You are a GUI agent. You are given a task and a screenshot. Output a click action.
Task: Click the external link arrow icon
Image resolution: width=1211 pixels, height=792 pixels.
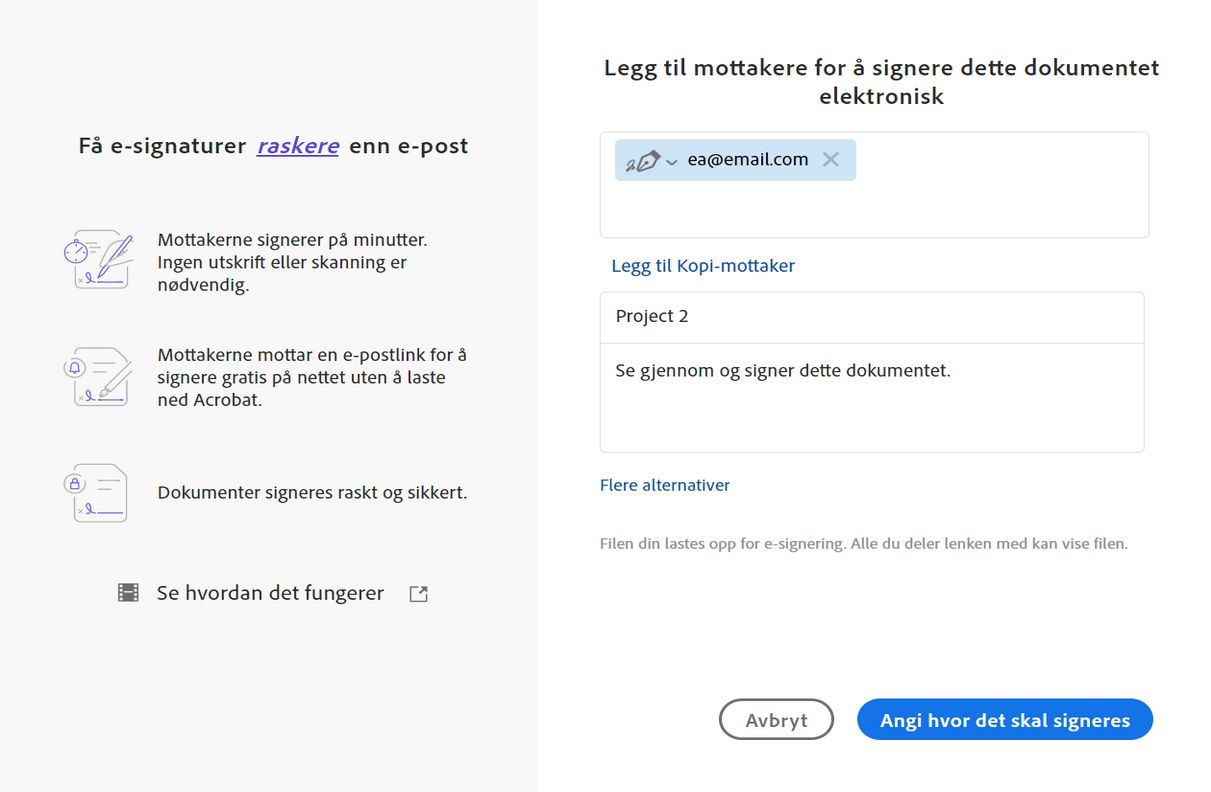pyautogui.click(x=419, y=594)
